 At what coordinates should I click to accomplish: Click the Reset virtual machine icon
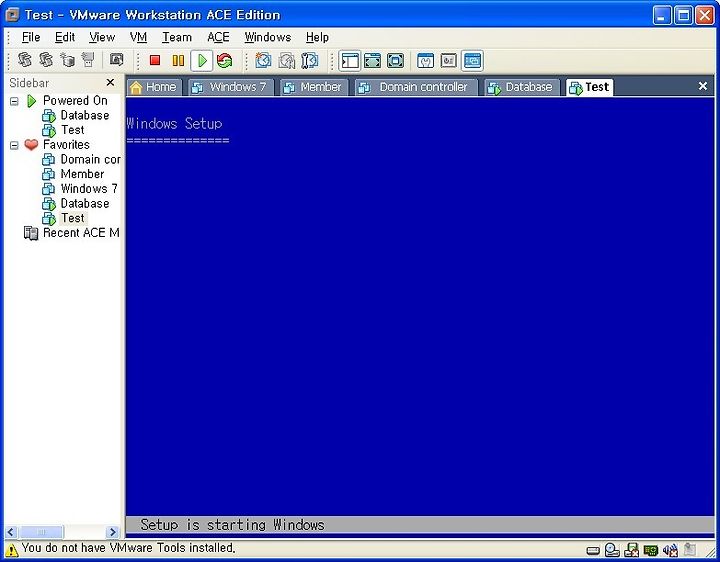coord(225,61)
